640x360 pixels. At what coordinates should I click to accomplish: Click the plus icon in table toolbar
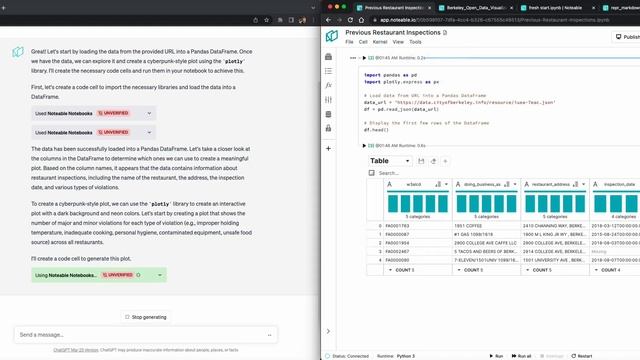[445, 161]
